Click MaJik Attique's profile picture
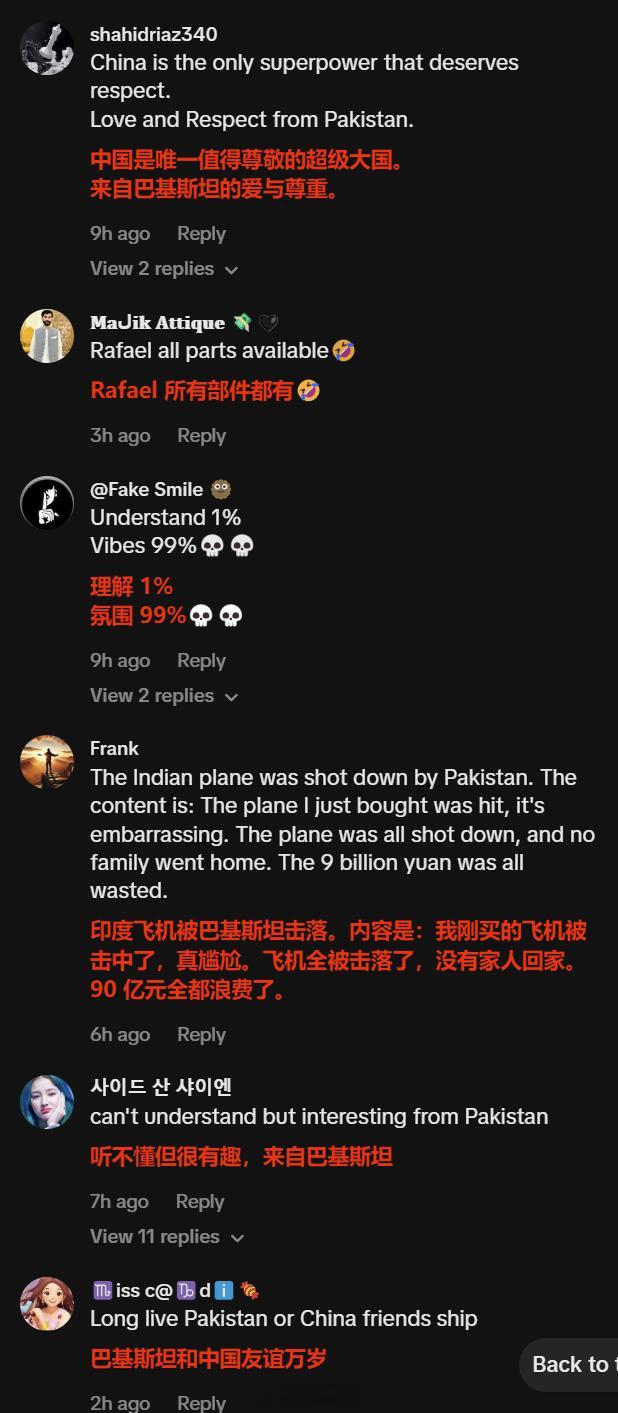This screenshot has height=1413, width=618. point(47,336)
